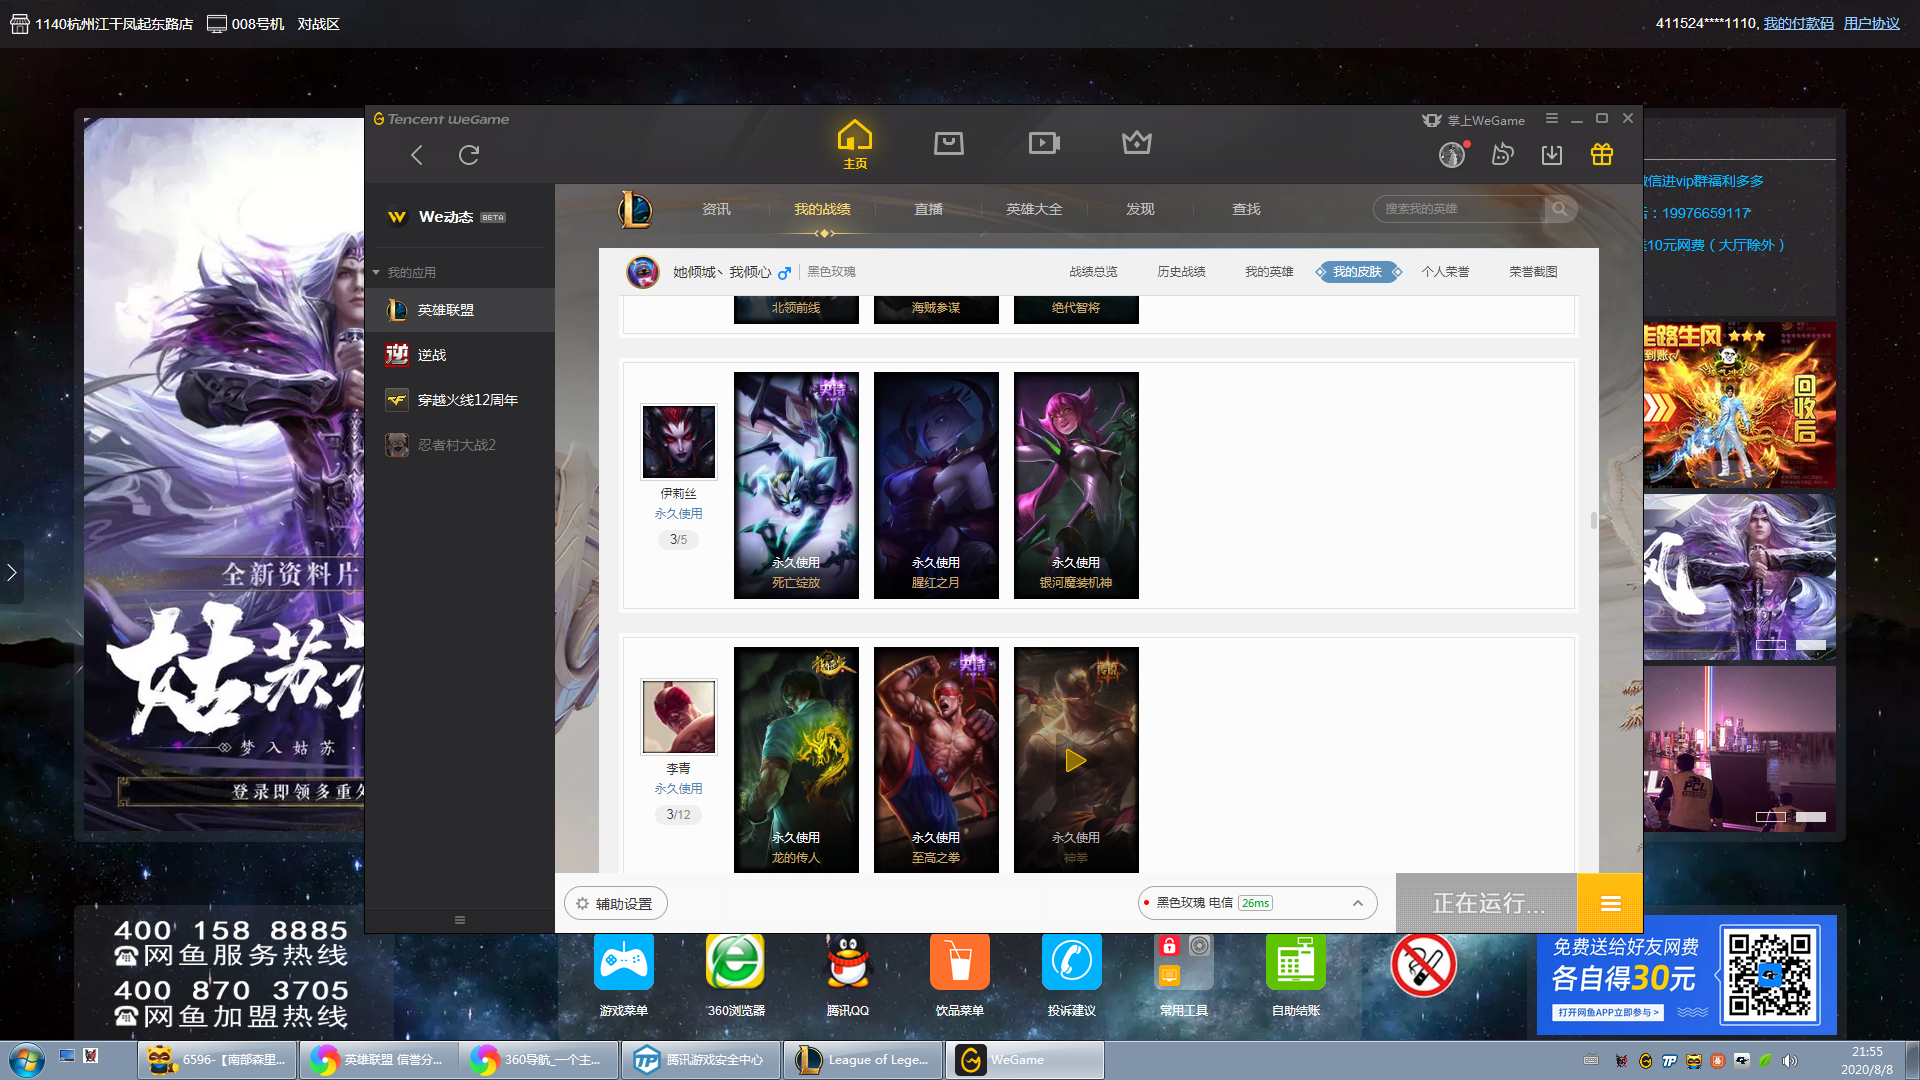
Task: Open the 龙的传人 skin card
Action: point(796,760)
